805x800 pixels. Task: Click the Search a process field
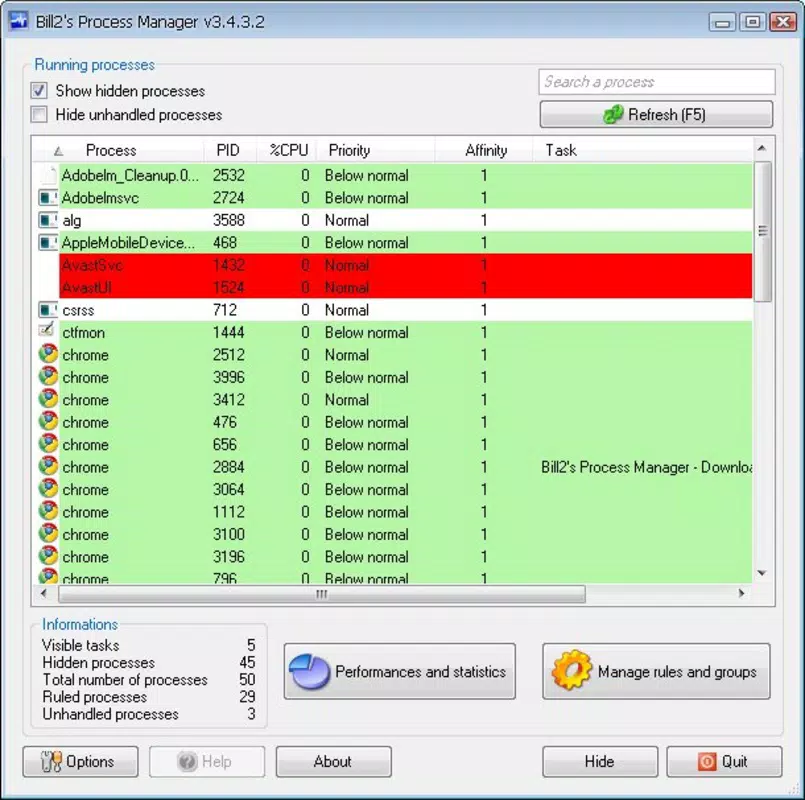[657, 82]
